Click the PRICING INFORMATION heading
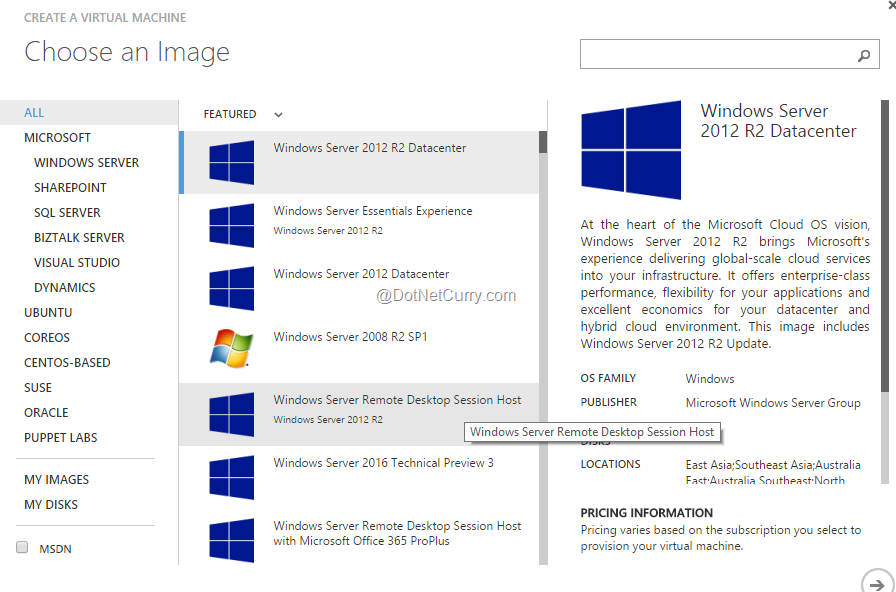The image size is (896, 592). click(646, 513)
